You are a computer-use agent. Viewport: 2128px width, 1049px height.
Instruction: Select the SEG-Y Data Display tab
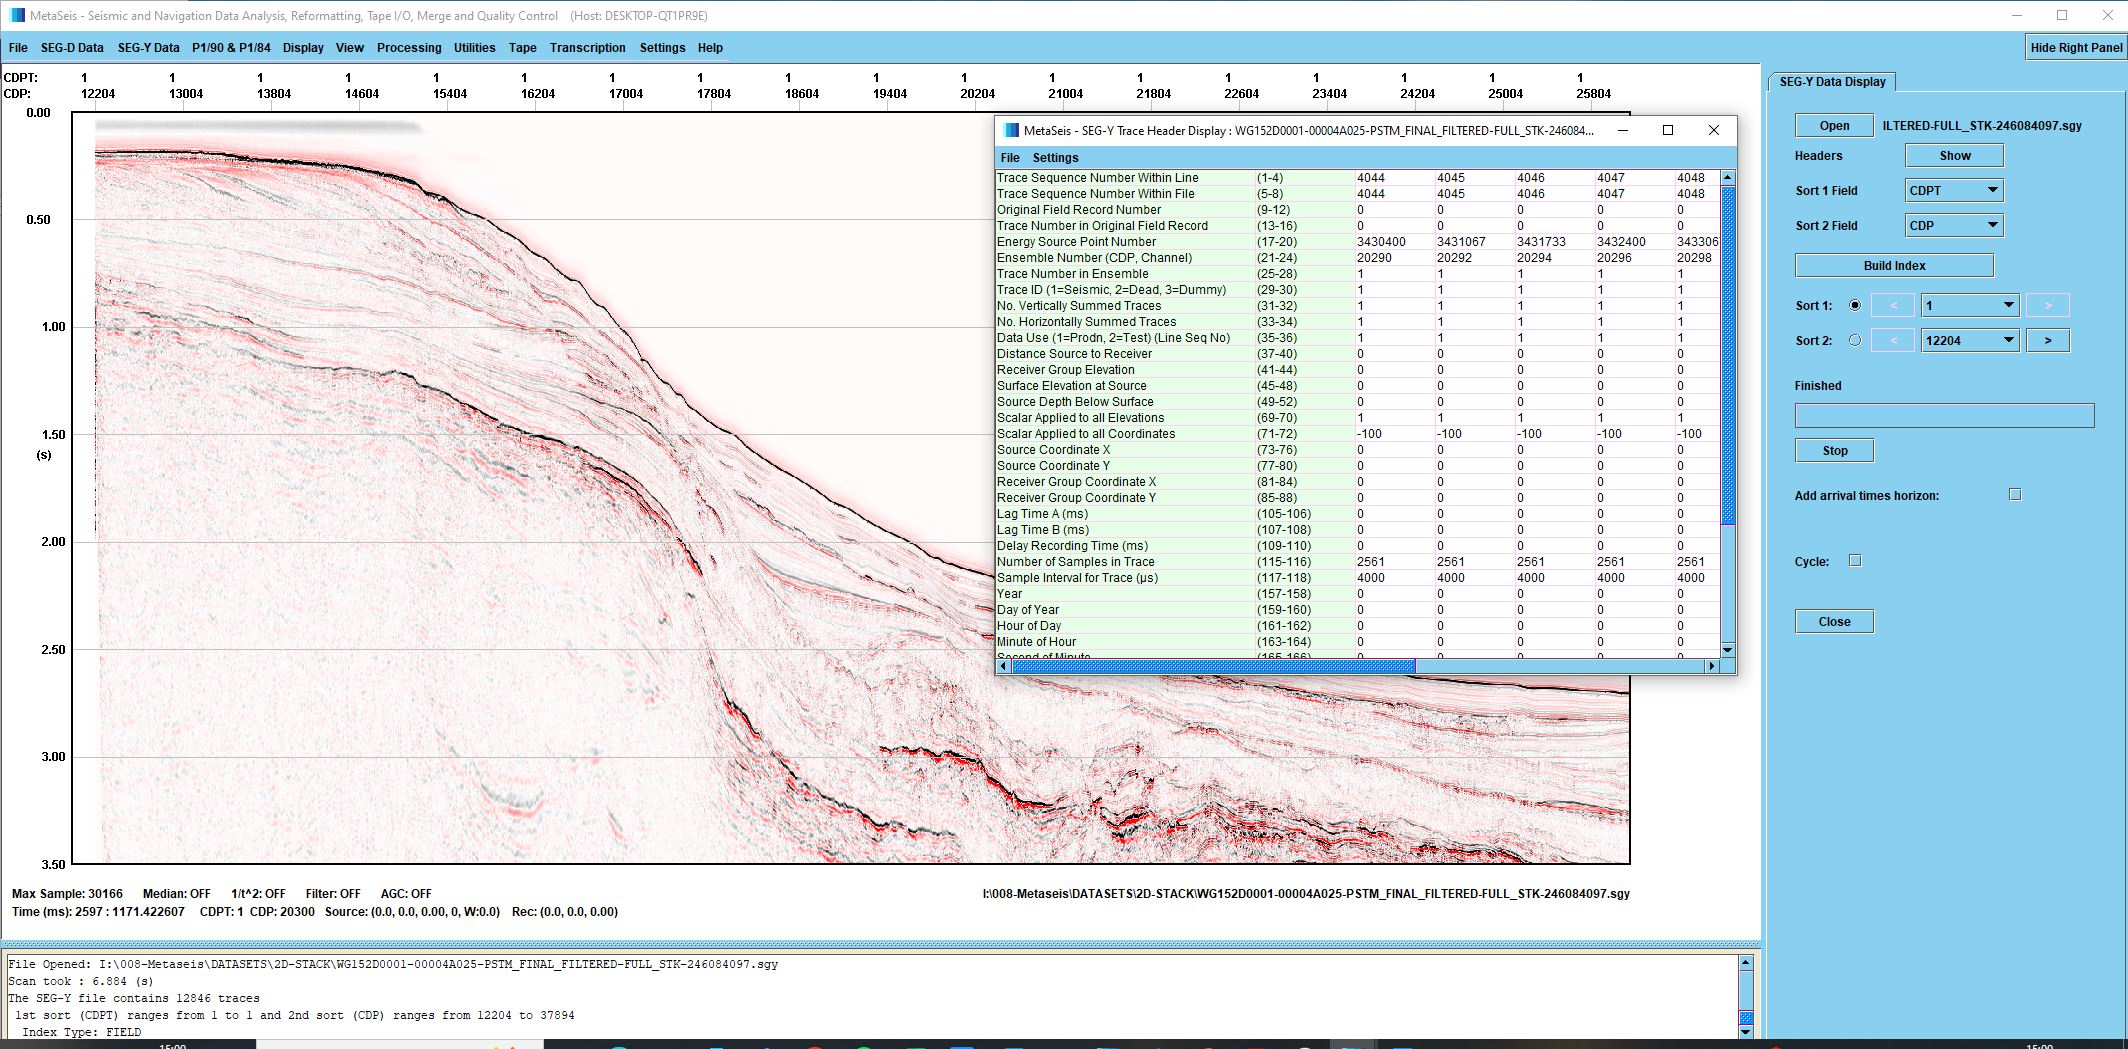coord(1832,82)
